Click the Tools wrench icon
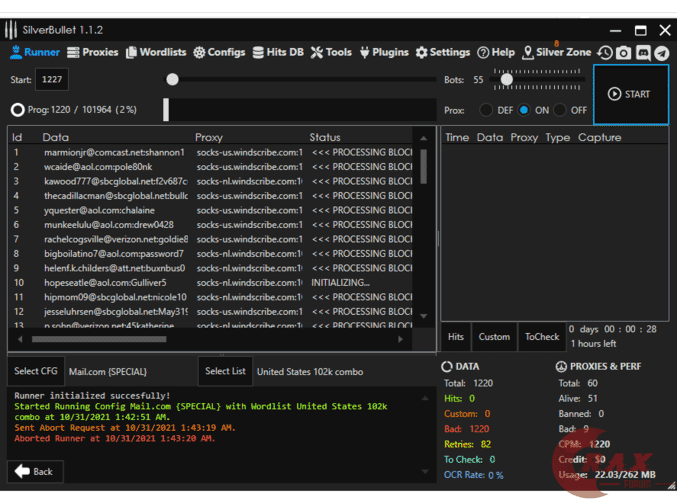677x500 pixels. click(x=317, y=52)
